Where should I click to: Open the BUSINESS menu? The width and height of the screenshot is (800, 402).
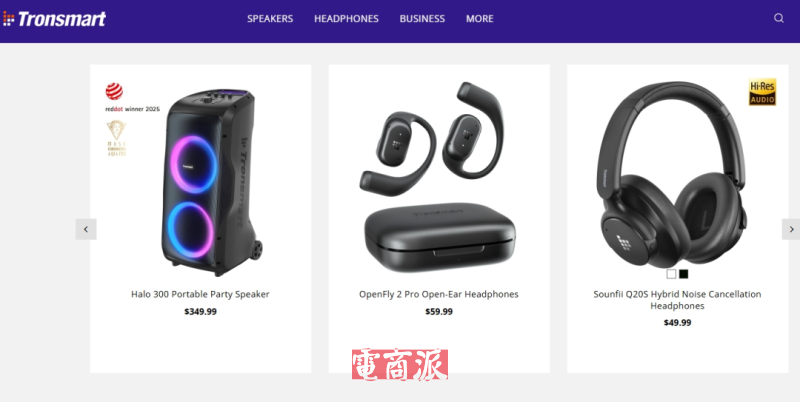tap(422, 19)
